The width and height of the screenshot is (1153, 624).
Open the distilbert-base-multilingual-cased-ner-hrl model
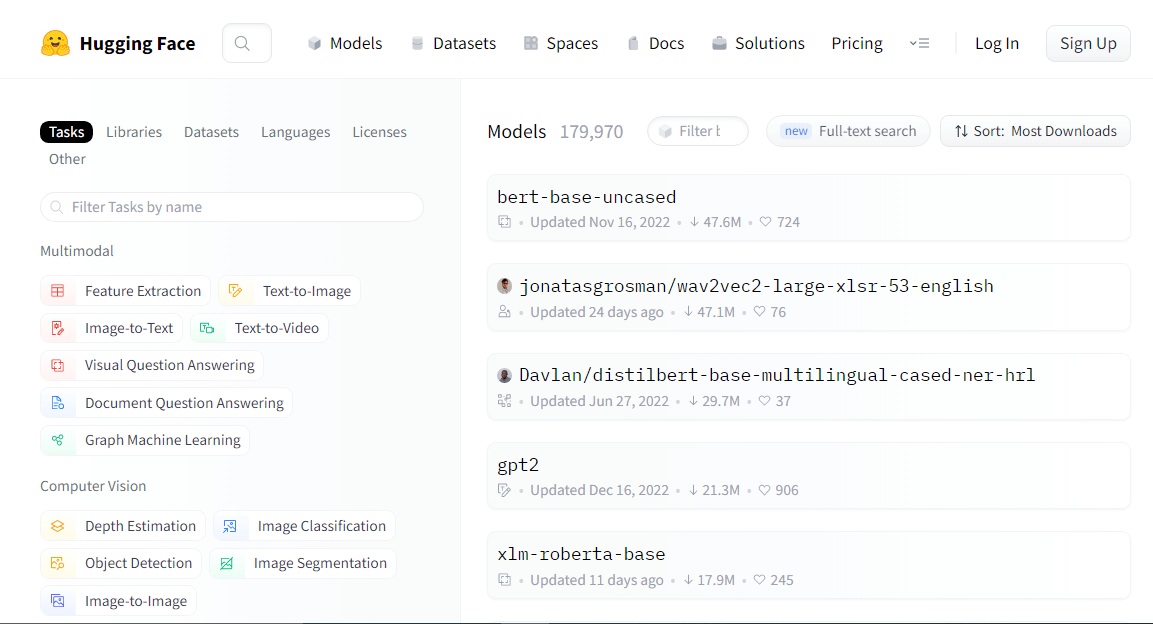point(809,387)
